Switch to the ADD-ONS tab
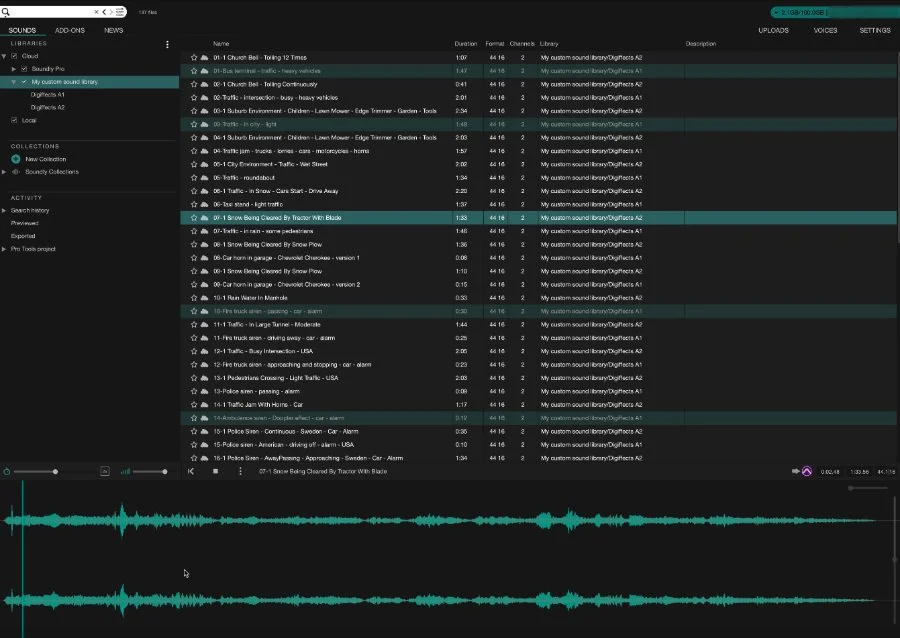The image size is (900, 638). (69, 30)
